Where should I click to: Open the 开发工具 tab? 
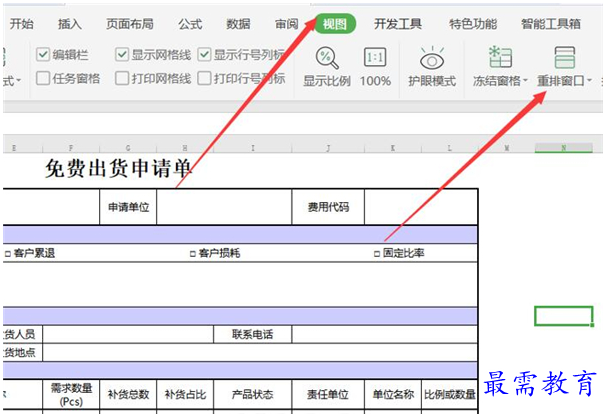point(397,24)
